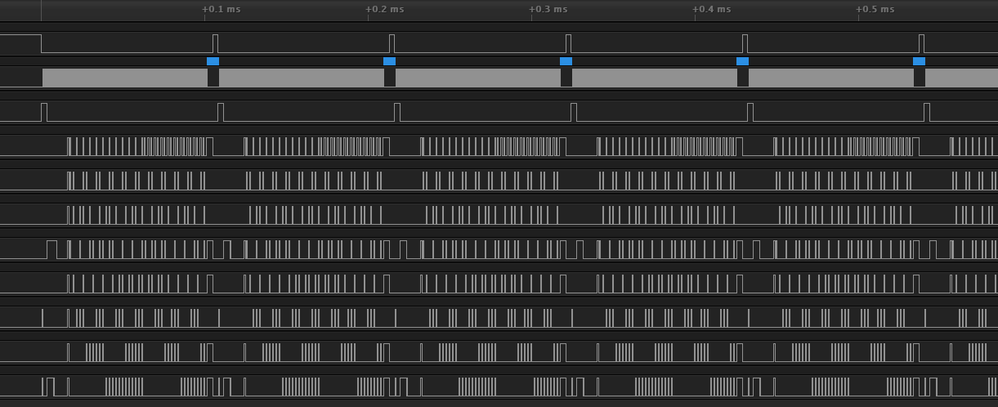This screenshot has width=998, height=407.
Task: Click gray decoded frame between +0.1 and +0.2 ms
Action: [302, 78]
